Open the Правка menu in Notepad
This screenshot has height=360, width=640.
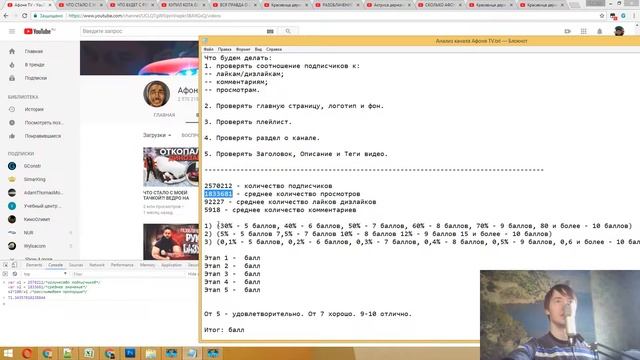(x=224, y=49)
